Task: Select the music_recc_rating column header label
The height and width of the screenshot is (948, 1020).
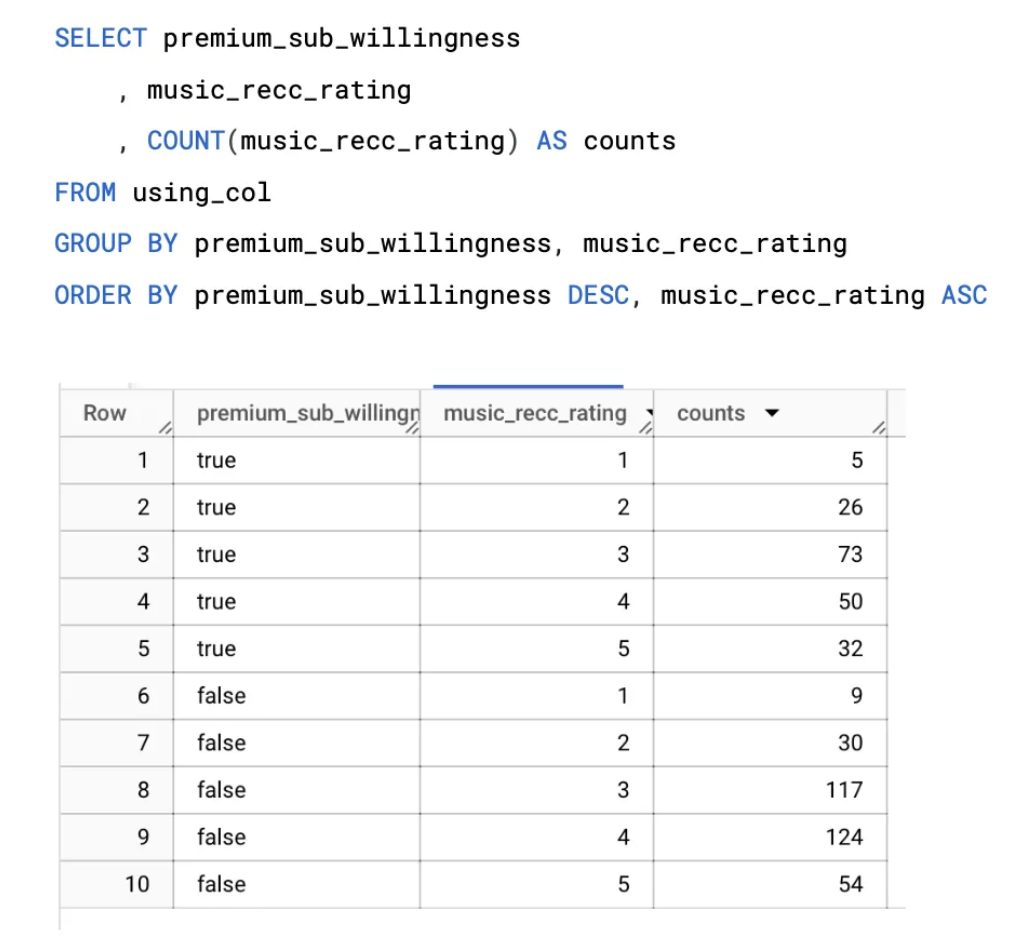Action: click(535, 414)
